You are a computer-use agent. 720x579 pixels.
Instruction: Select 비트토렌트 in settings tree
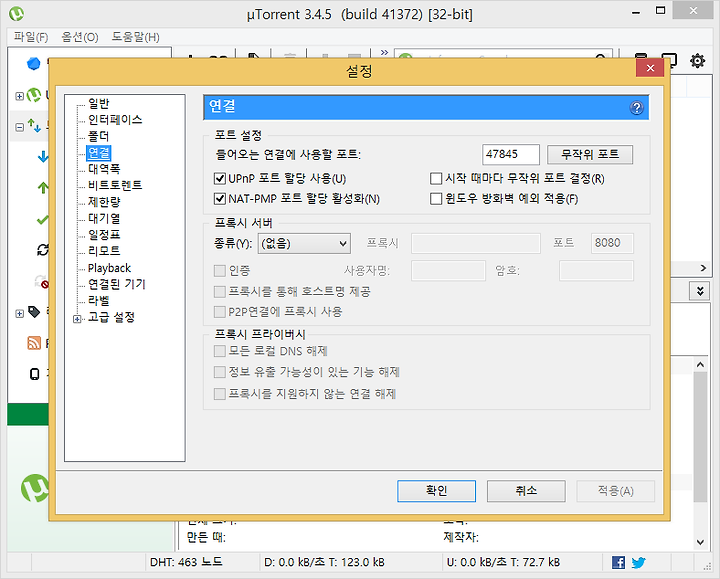(x=115, y=186)
